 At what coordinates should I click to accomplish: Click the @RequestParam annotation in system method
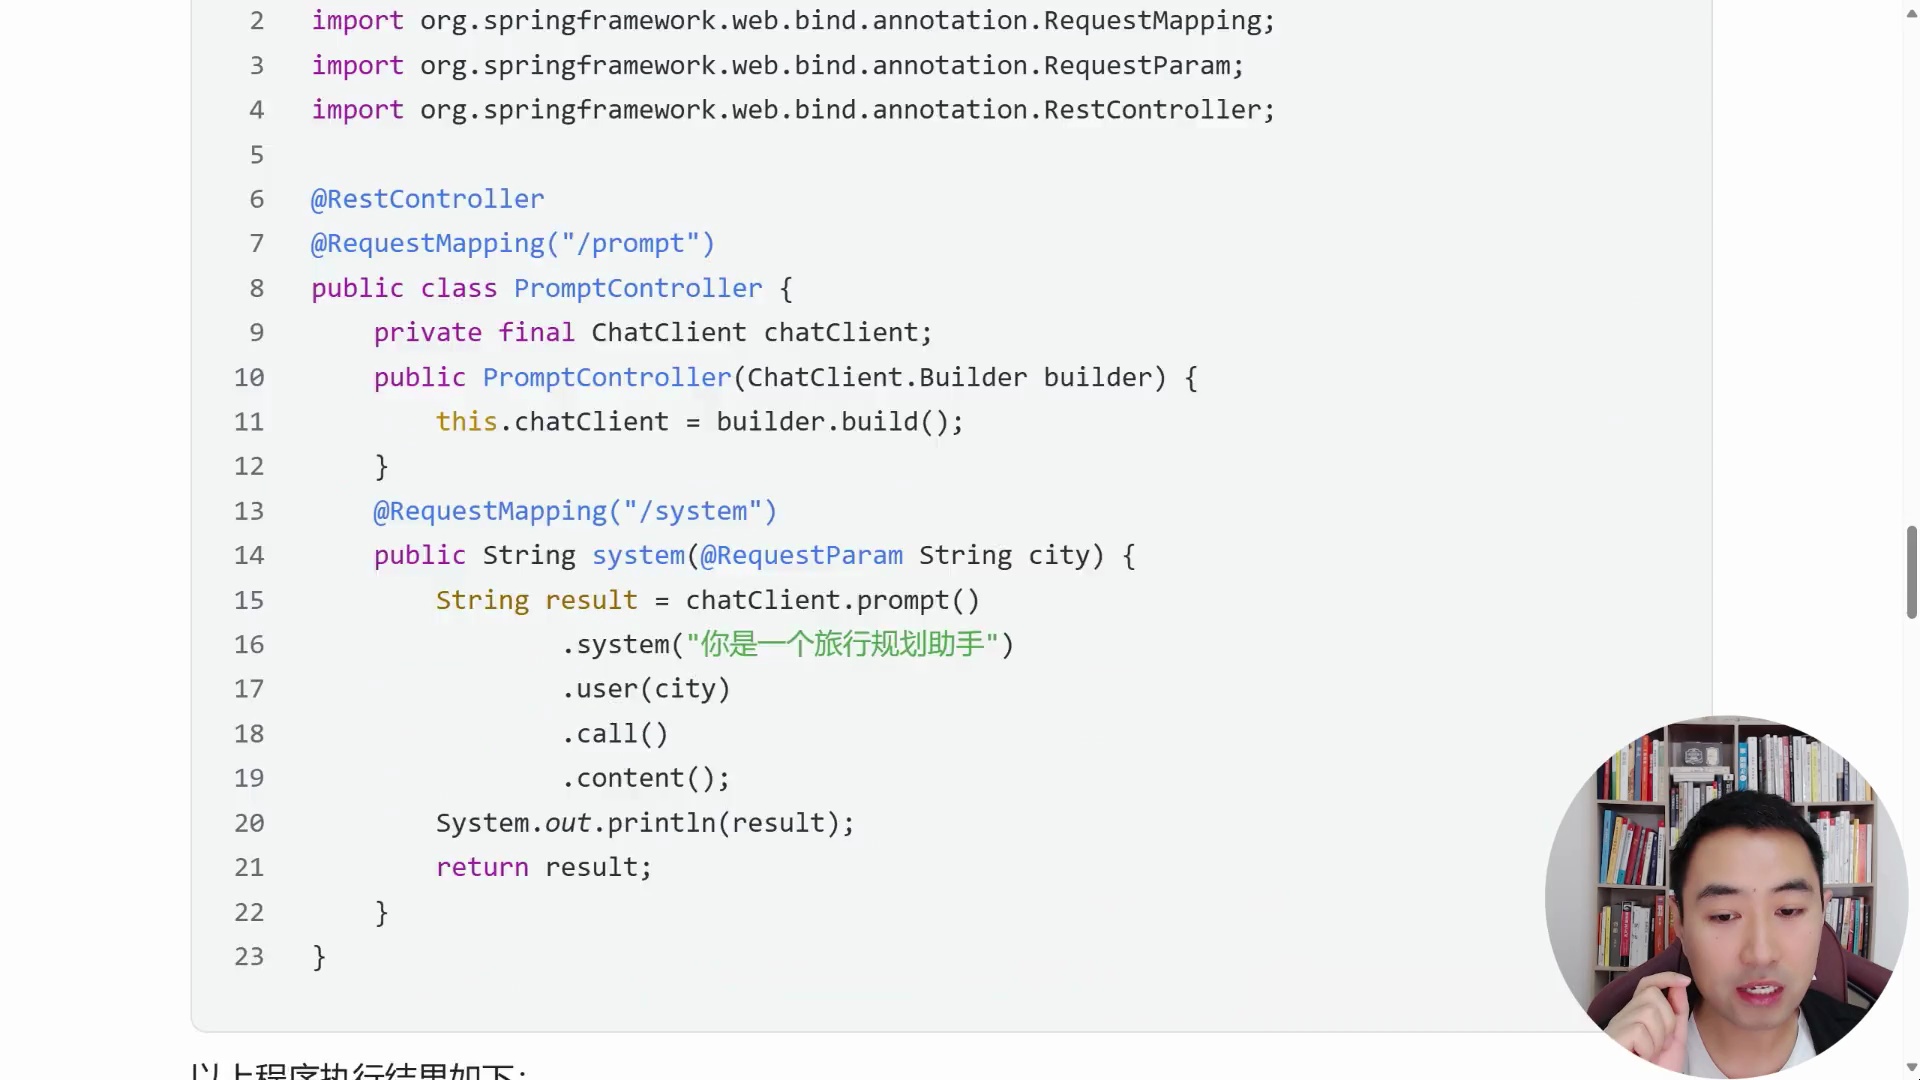801,556
